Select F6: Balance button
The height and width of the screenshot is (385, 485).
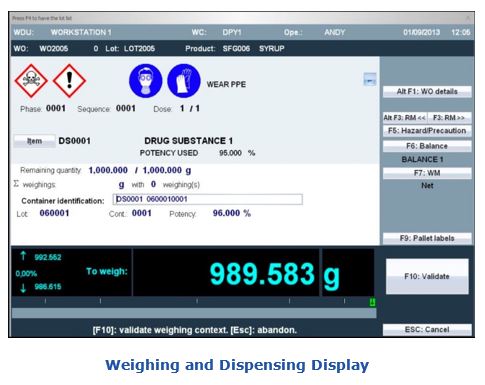click(x=427, y=146)
